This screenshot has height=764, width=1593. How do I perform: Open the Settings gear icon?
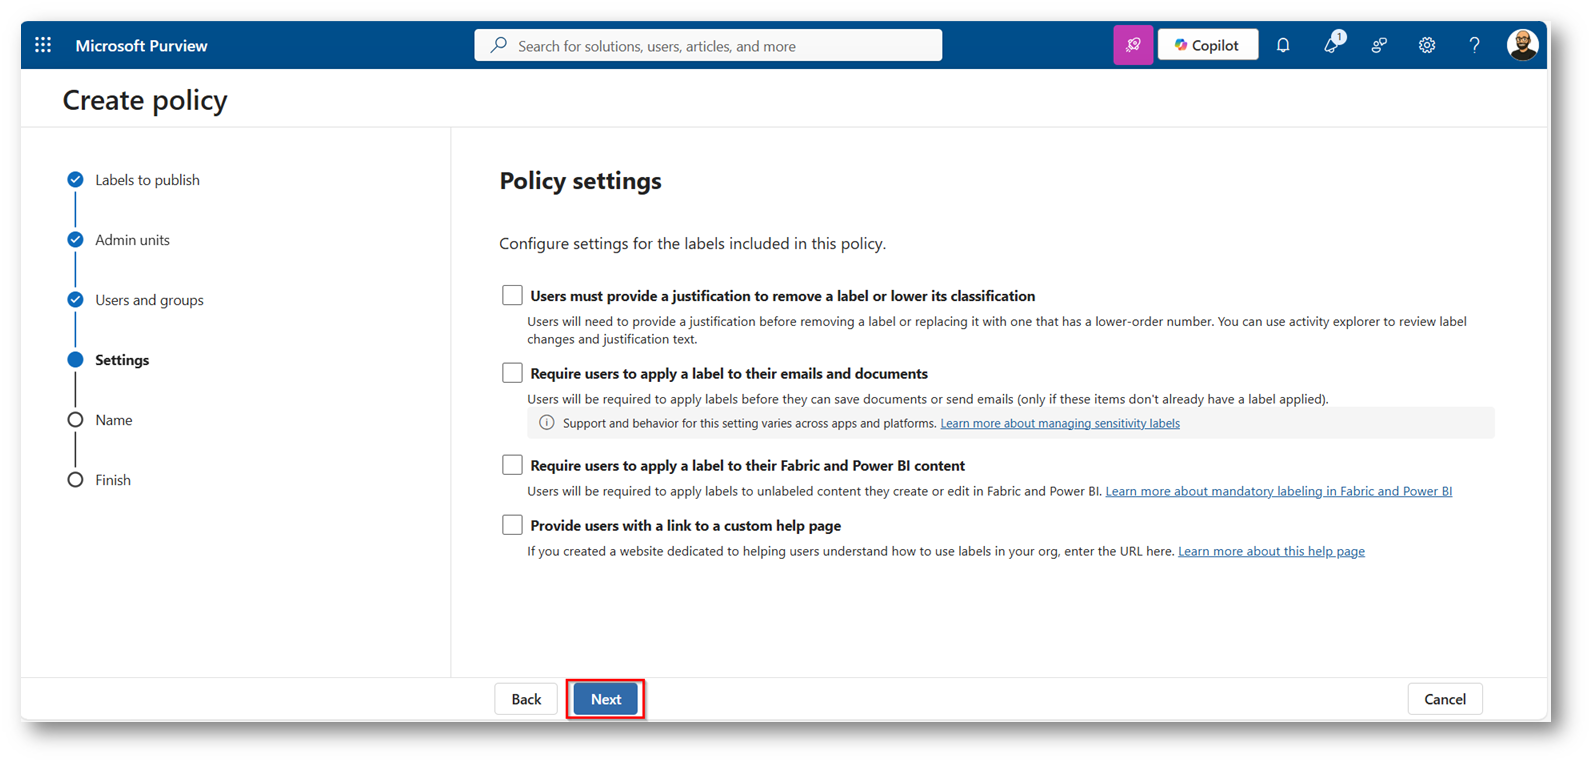(1427, 45)
